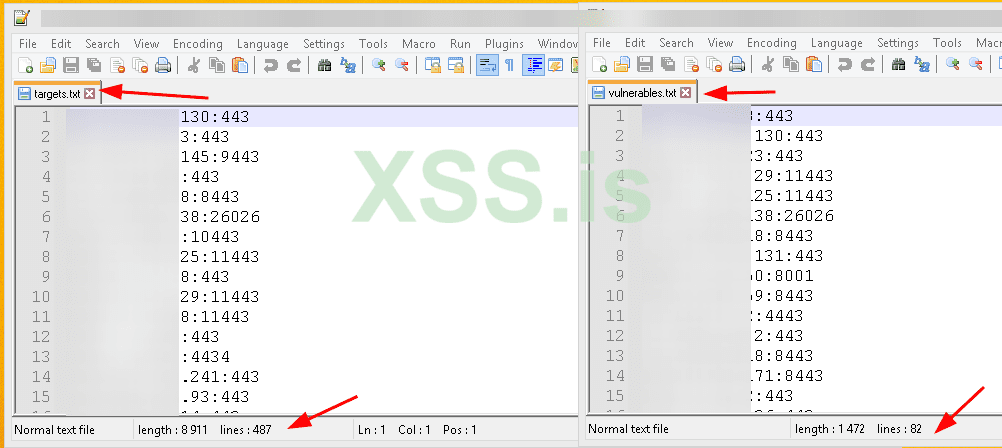The height and width of the screenshot is (448, 1002).
Task: Click Zoom Out icon in targets.txt window
Action: pyautogui.click(x=402, y=65)
